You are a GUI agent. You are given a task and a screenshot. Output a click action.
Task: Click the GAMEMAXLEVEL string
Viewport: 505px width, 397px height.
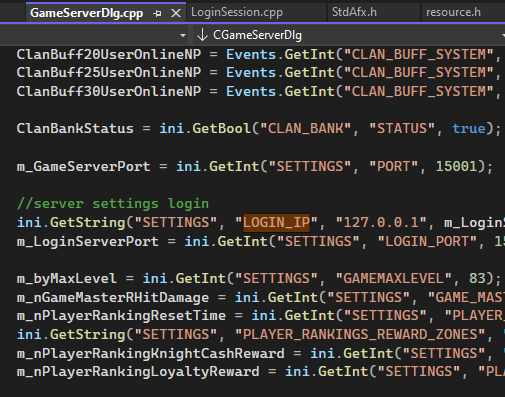coord(393,278)
